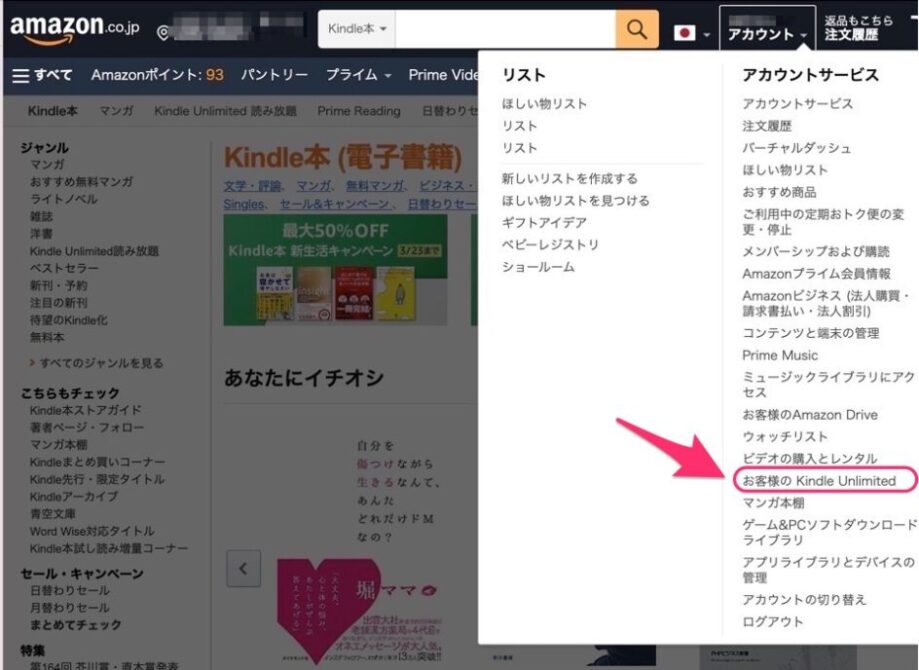Select ほしい物リスト under リスト heading
The image size is (919, 670).
544,104
